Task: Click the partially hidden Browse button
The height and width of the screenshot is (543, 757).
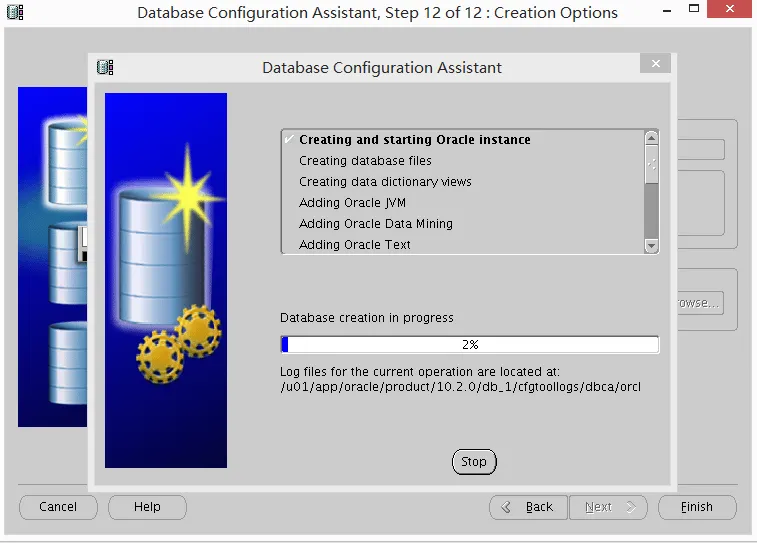Action: point(701,303)
